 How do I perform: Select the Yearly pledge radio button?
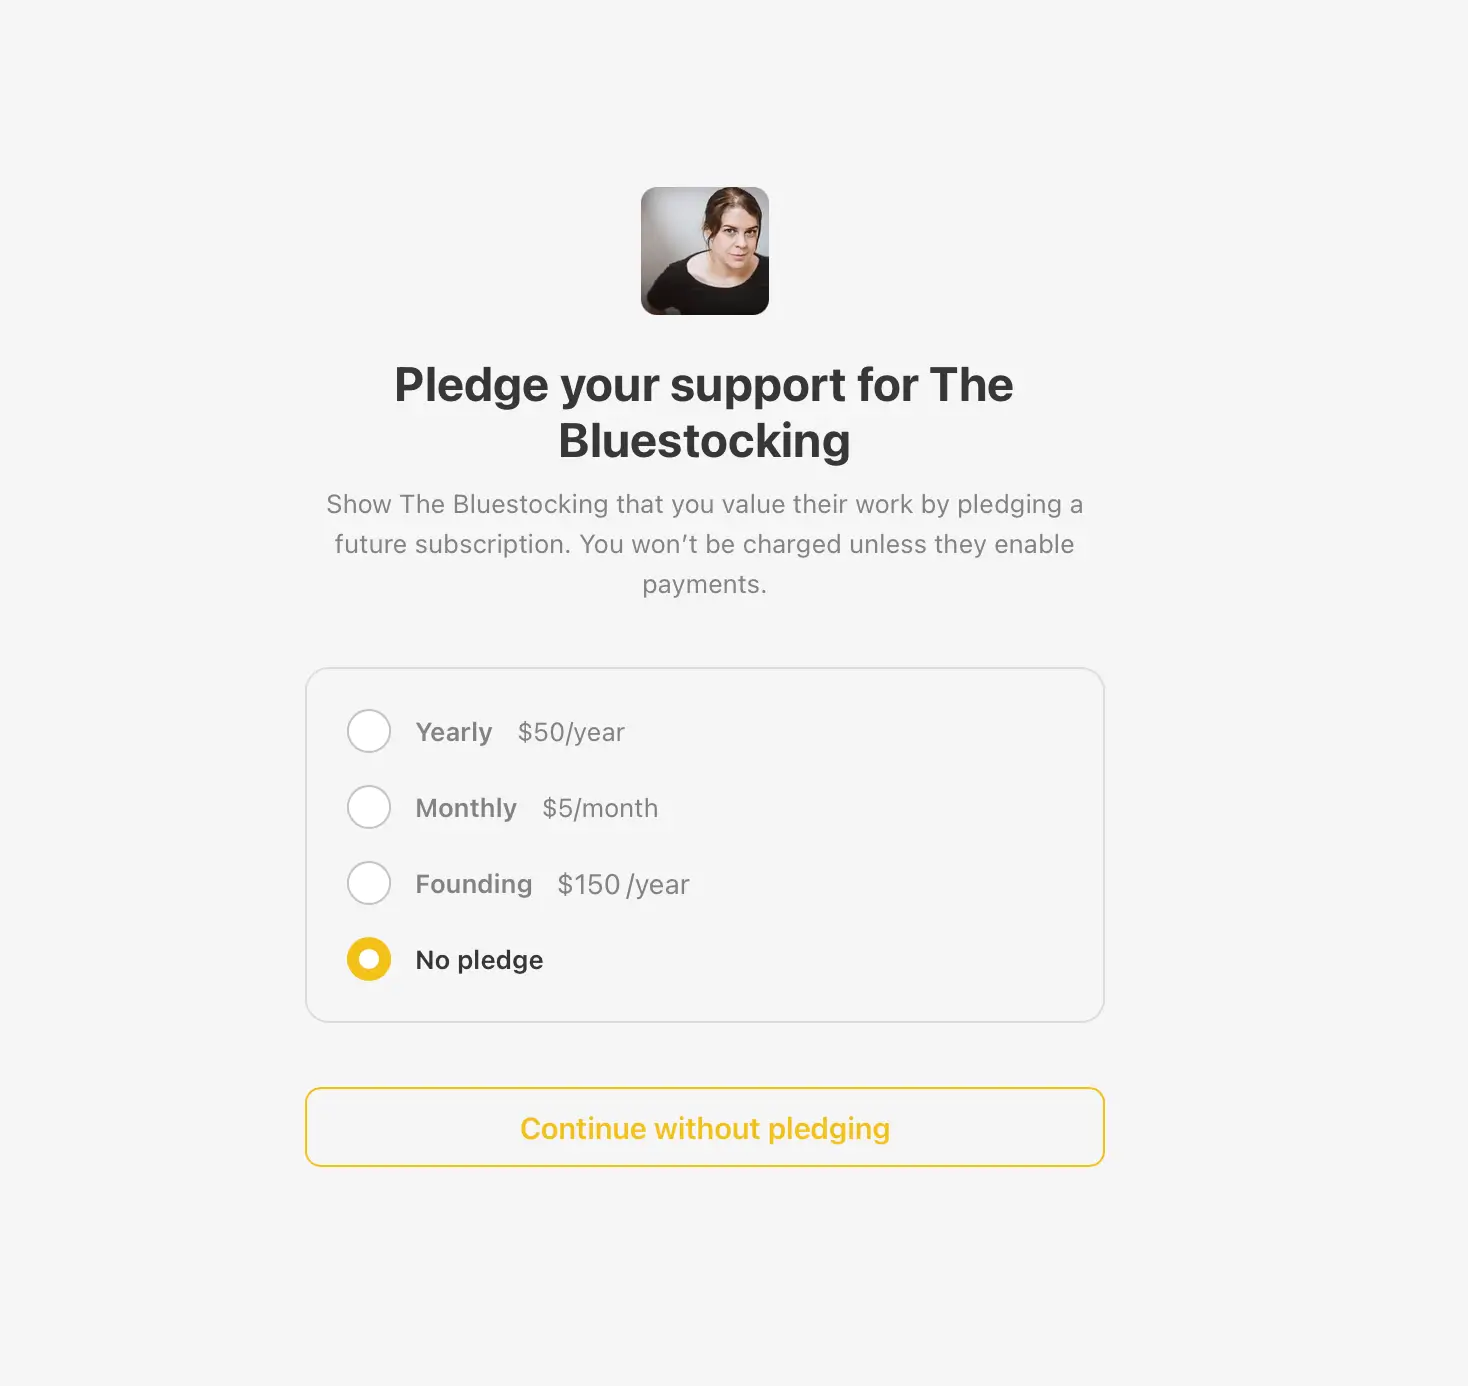coord(369,731)
